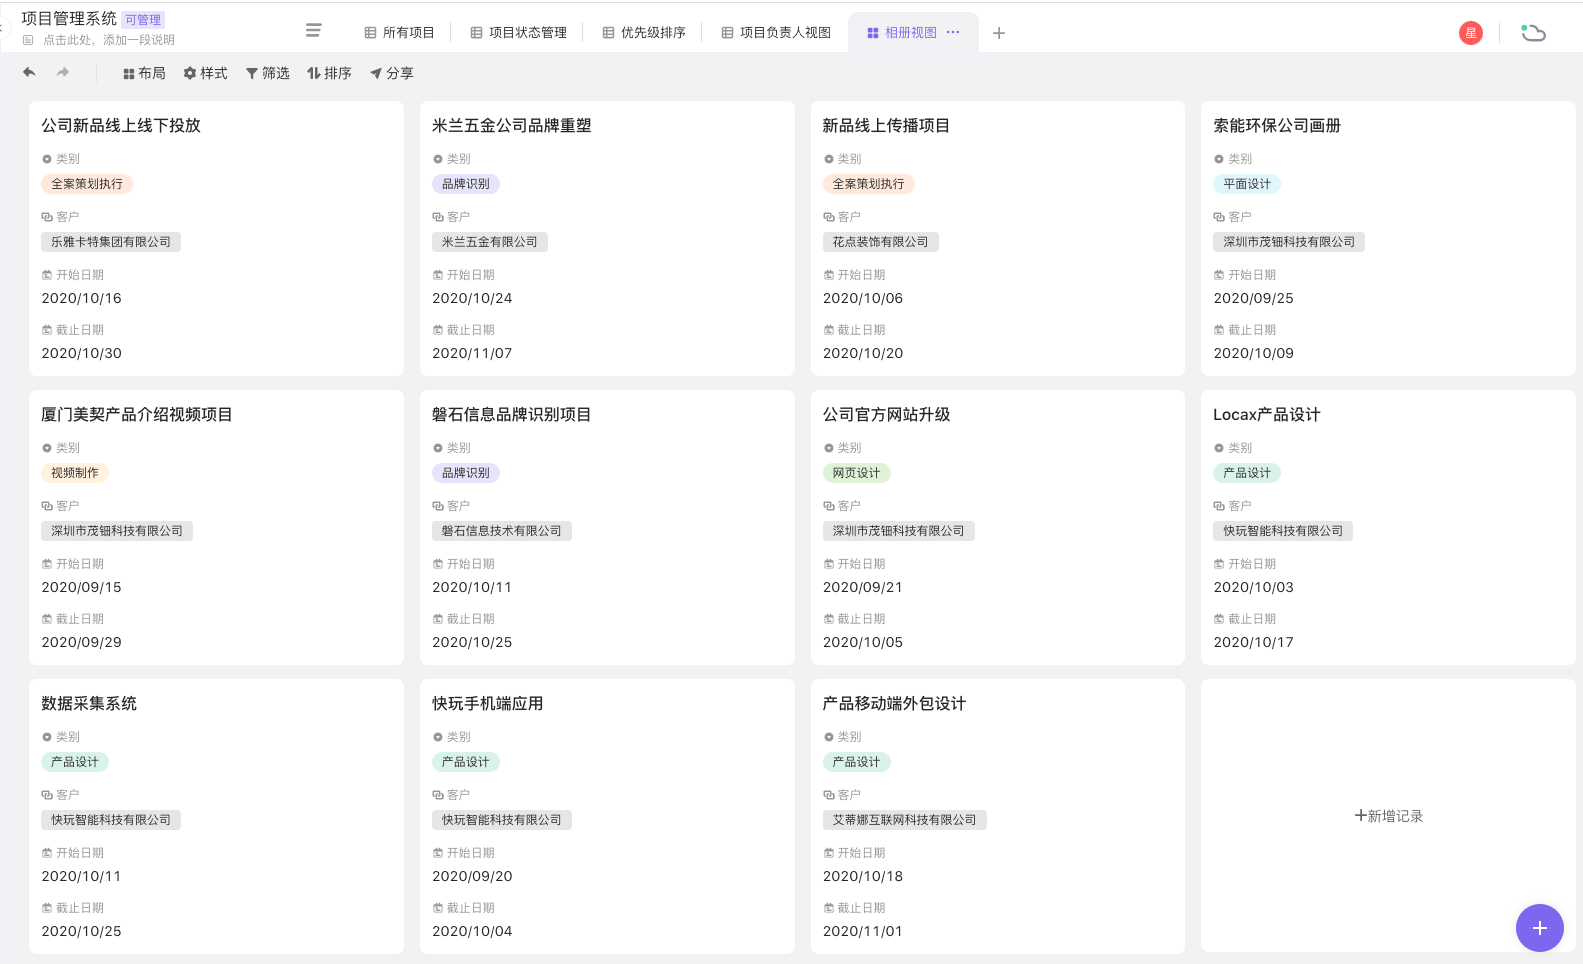1583x964 pixels.
Task: Click the start date 2020/09/20
Action: pos(472,876)
